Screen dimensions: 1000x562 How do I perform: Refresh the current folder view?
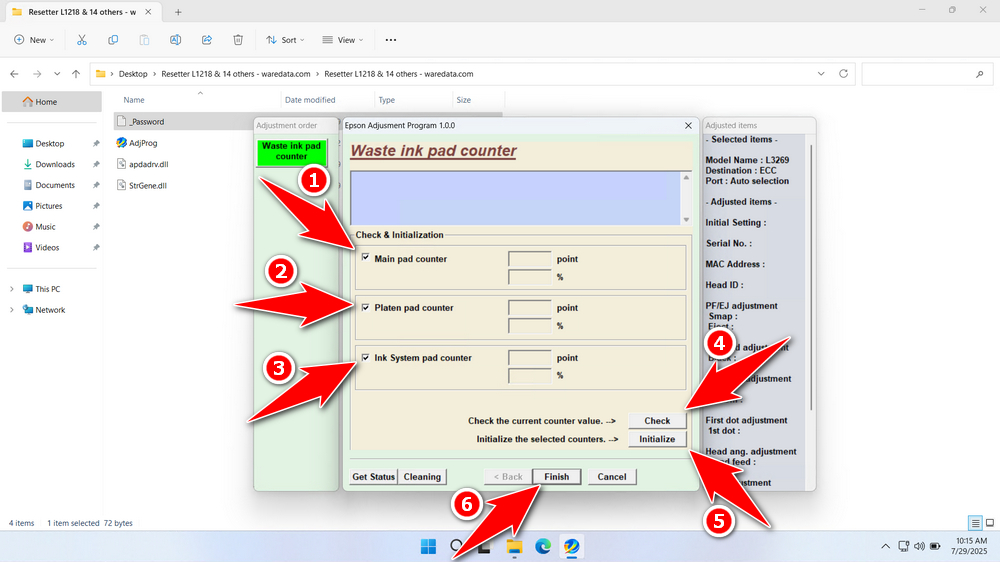[x=843, y=74]
